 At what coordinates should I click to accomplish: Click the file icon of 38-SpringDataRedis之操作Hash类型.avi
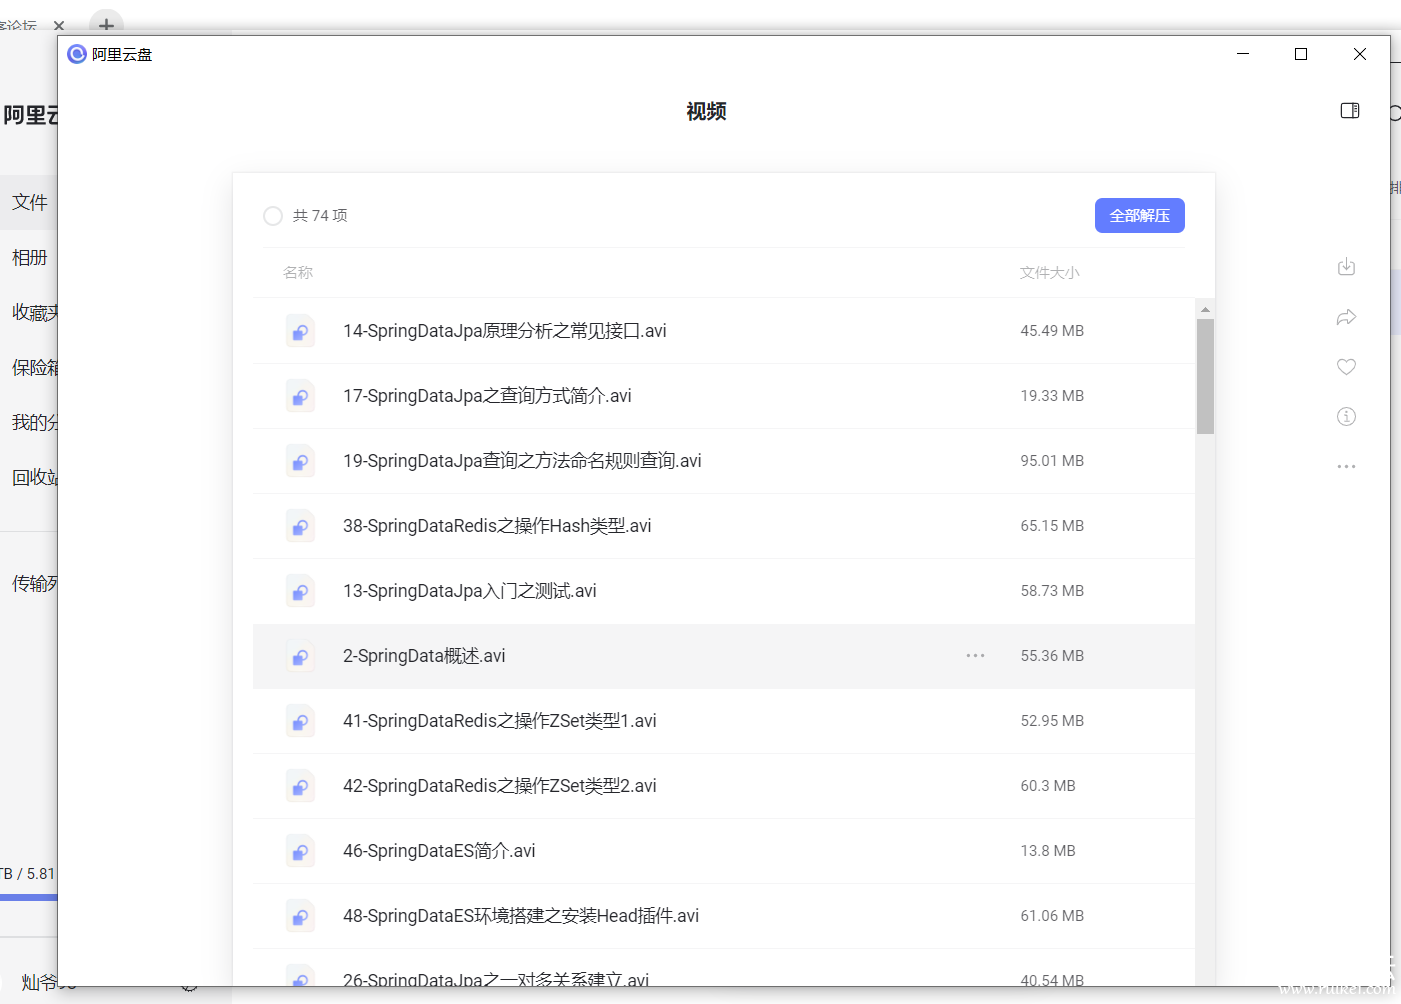(300, 526)
